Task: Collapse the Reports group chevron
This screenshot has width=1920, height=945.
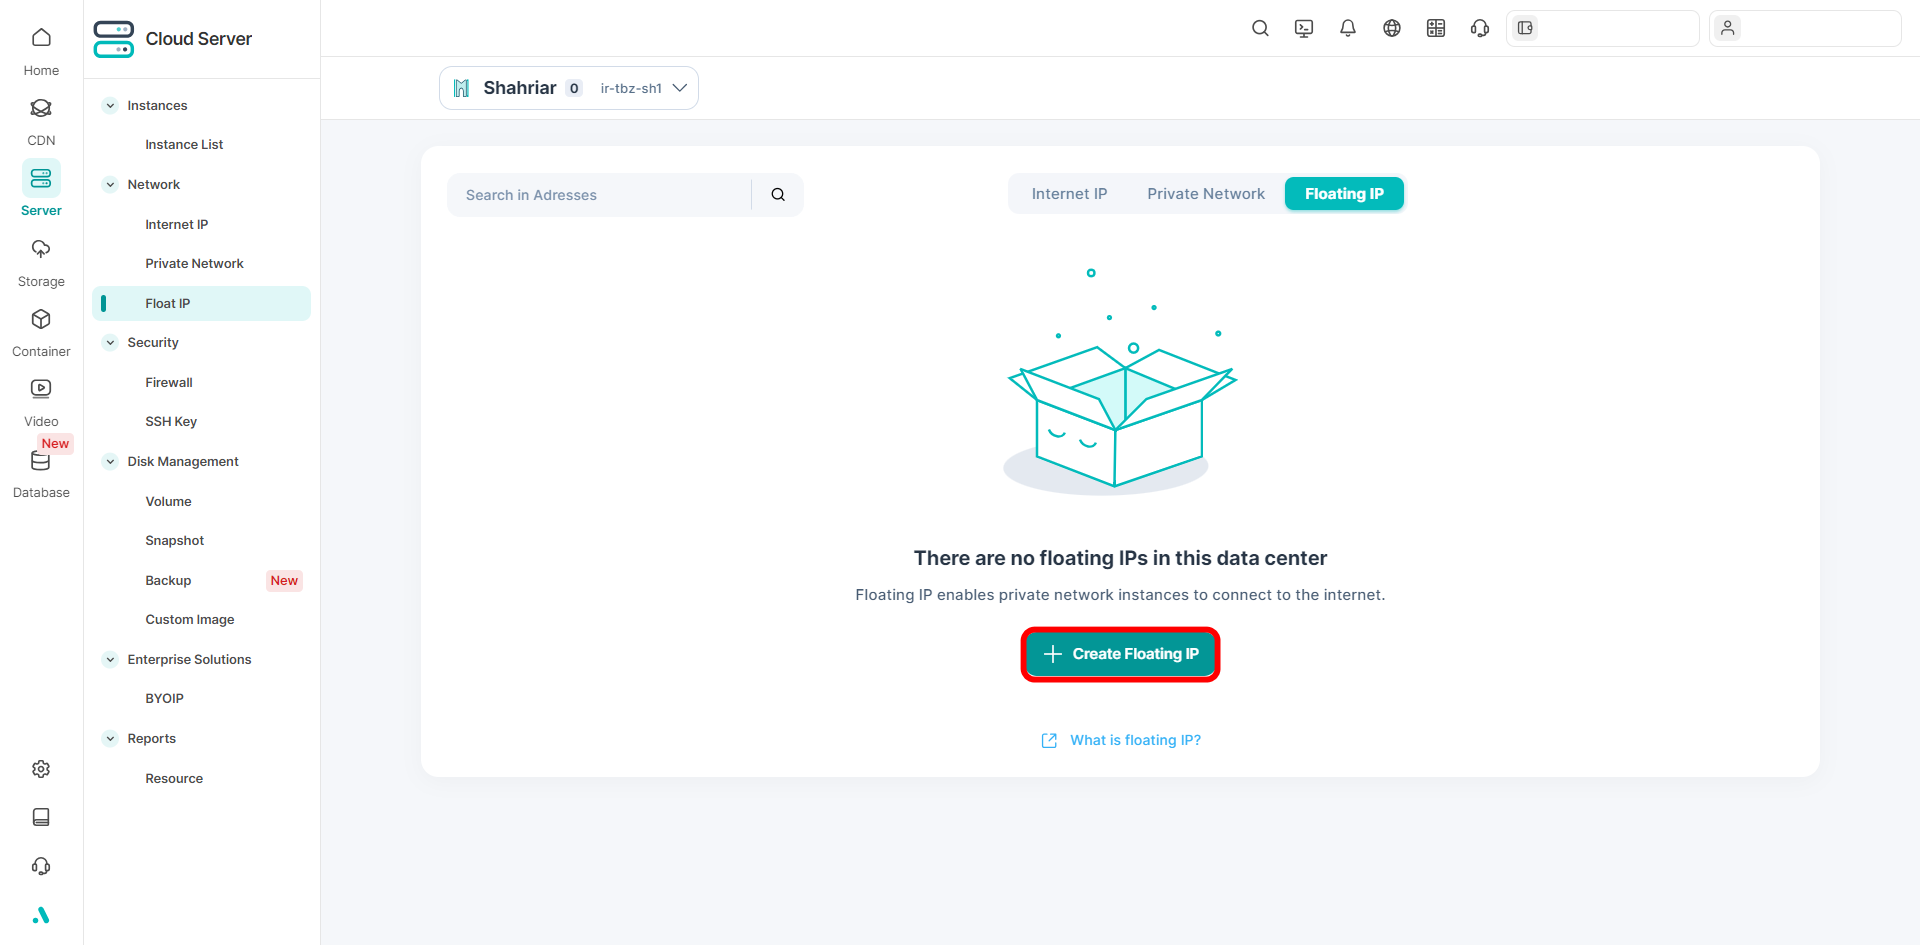Action: (111, 739)
